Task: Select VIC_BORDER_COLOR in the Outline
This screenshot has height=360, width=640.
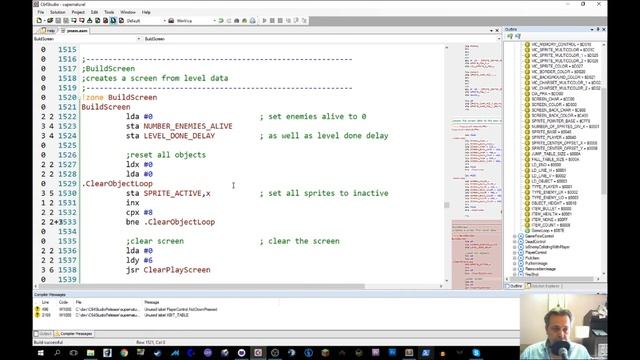Action: tap(558, 71)
